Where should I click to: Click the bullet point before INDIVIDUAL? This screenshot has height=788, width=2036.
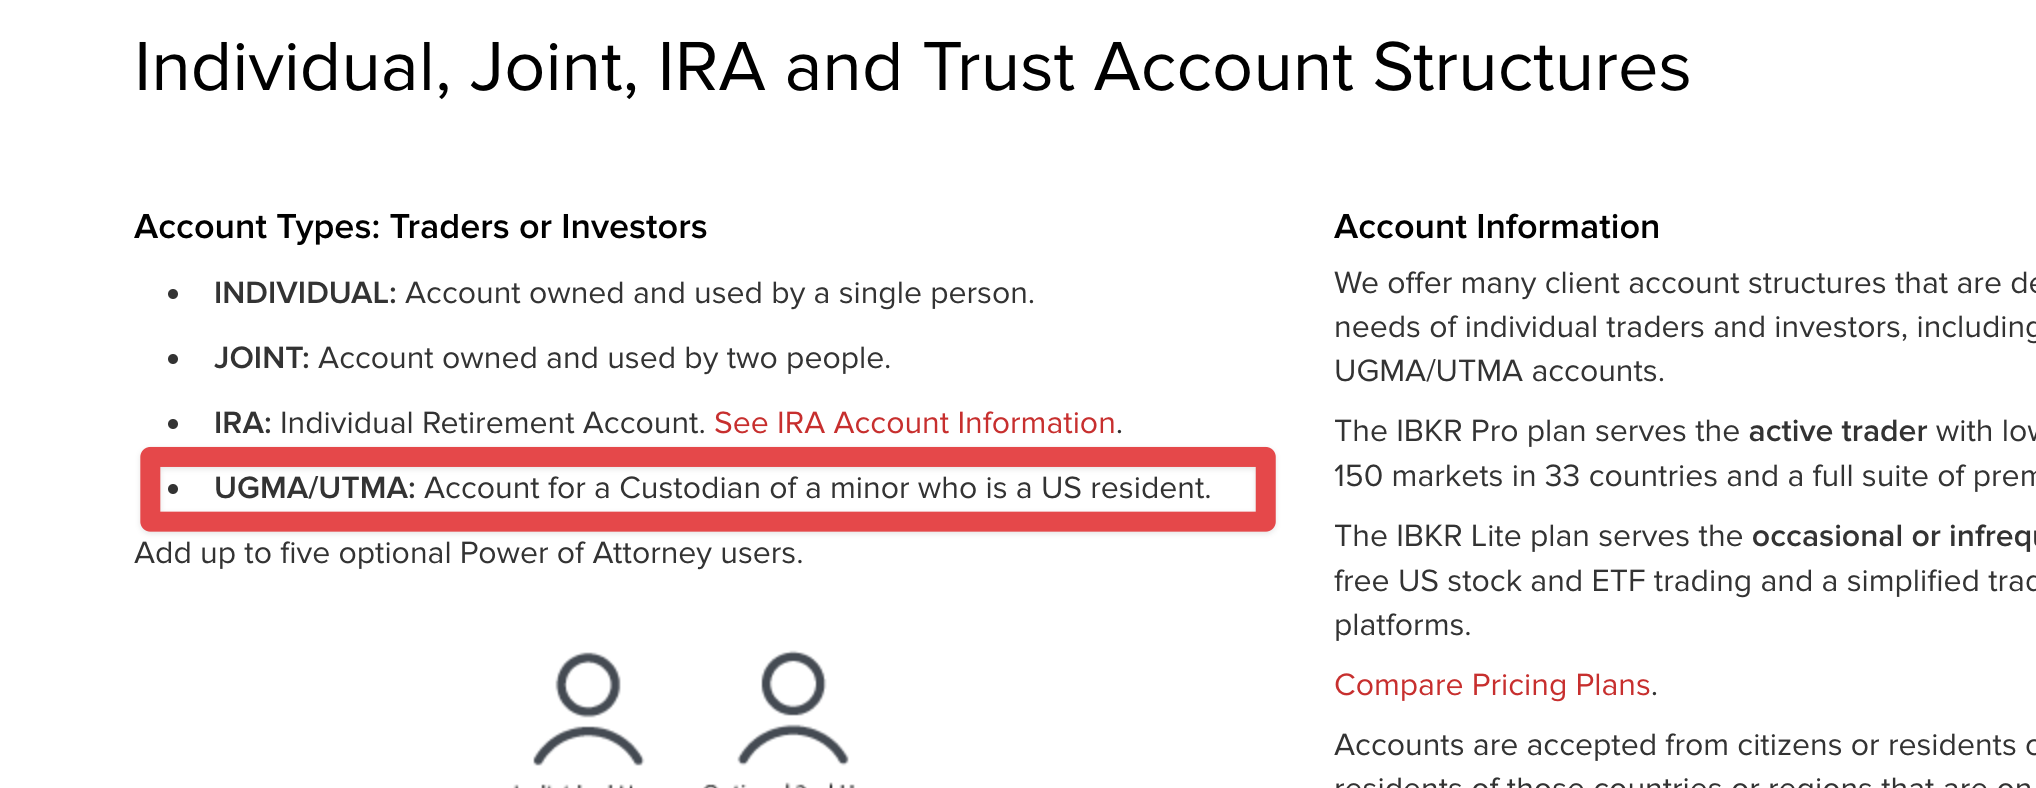pos(174,294)
